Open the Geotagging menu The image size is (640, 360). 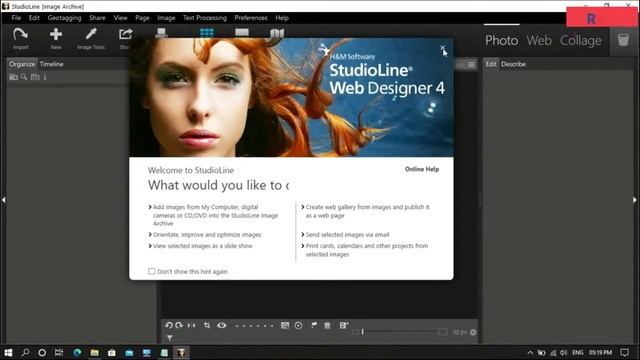click(64, 18)
